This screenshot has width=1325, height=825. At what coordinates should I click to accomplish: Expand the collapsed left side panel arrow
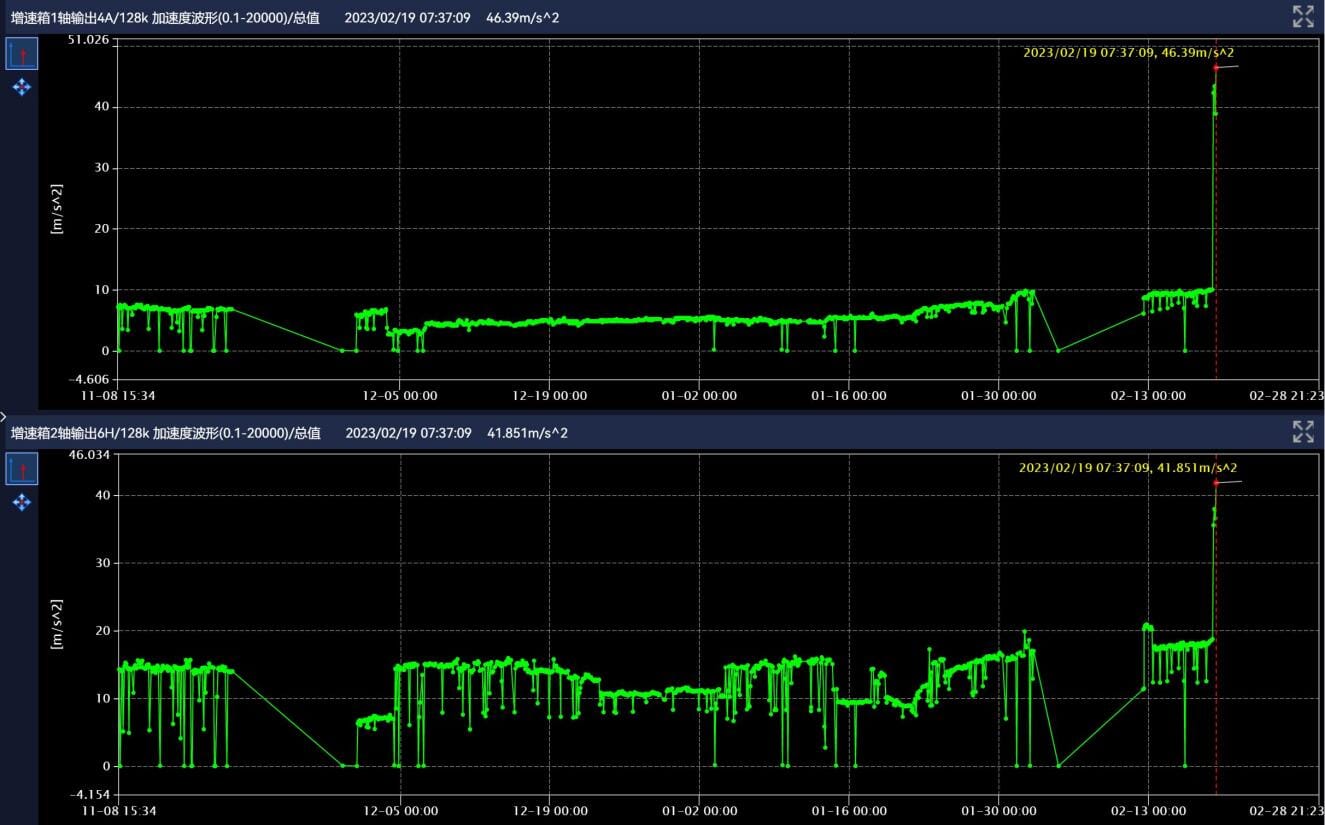pyautogui.click(x=4, y=415)
